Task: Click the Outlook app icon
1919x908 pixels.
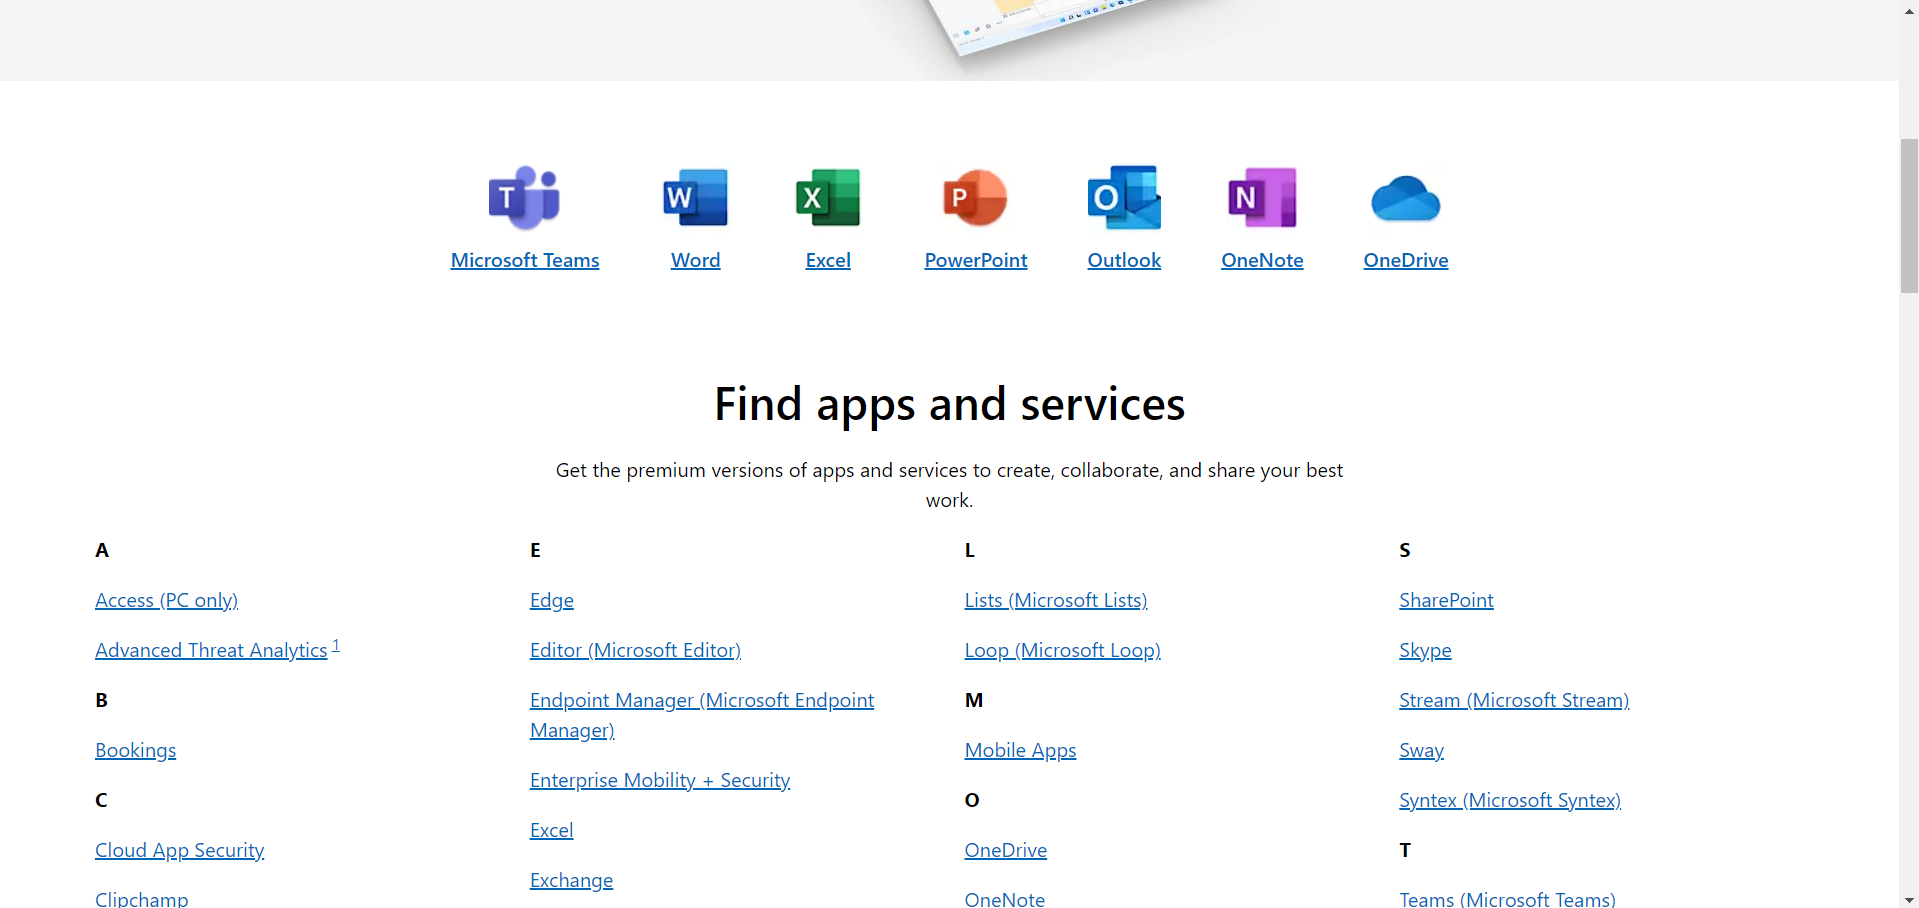Action: pyautogui.click(x=1124, y=198)
